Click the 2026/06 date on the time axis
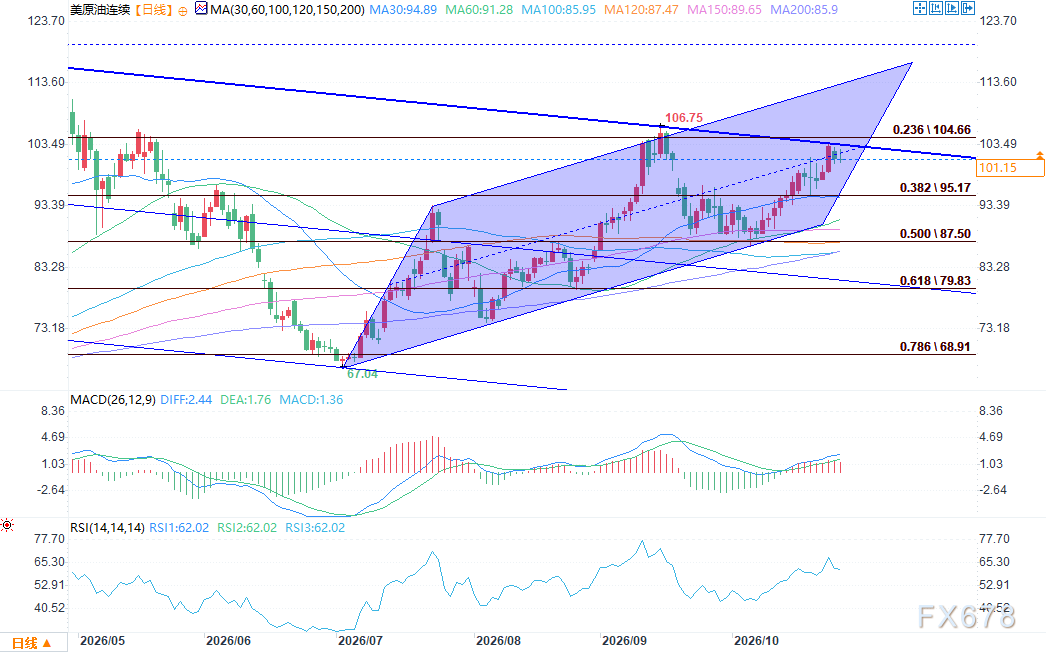 pyautogui.click(x=228, y=641)
